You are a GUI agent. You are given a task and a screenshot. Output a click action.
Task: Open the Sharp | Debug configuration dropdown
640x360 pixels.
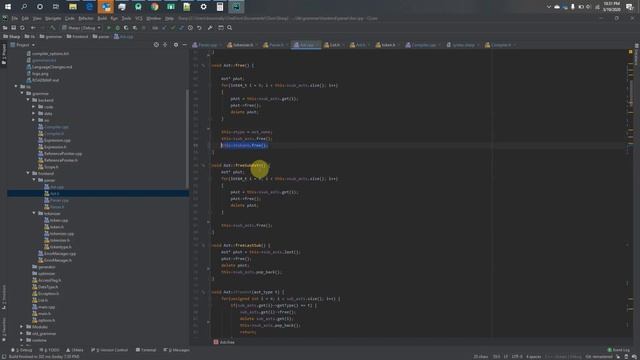(81, 28)
